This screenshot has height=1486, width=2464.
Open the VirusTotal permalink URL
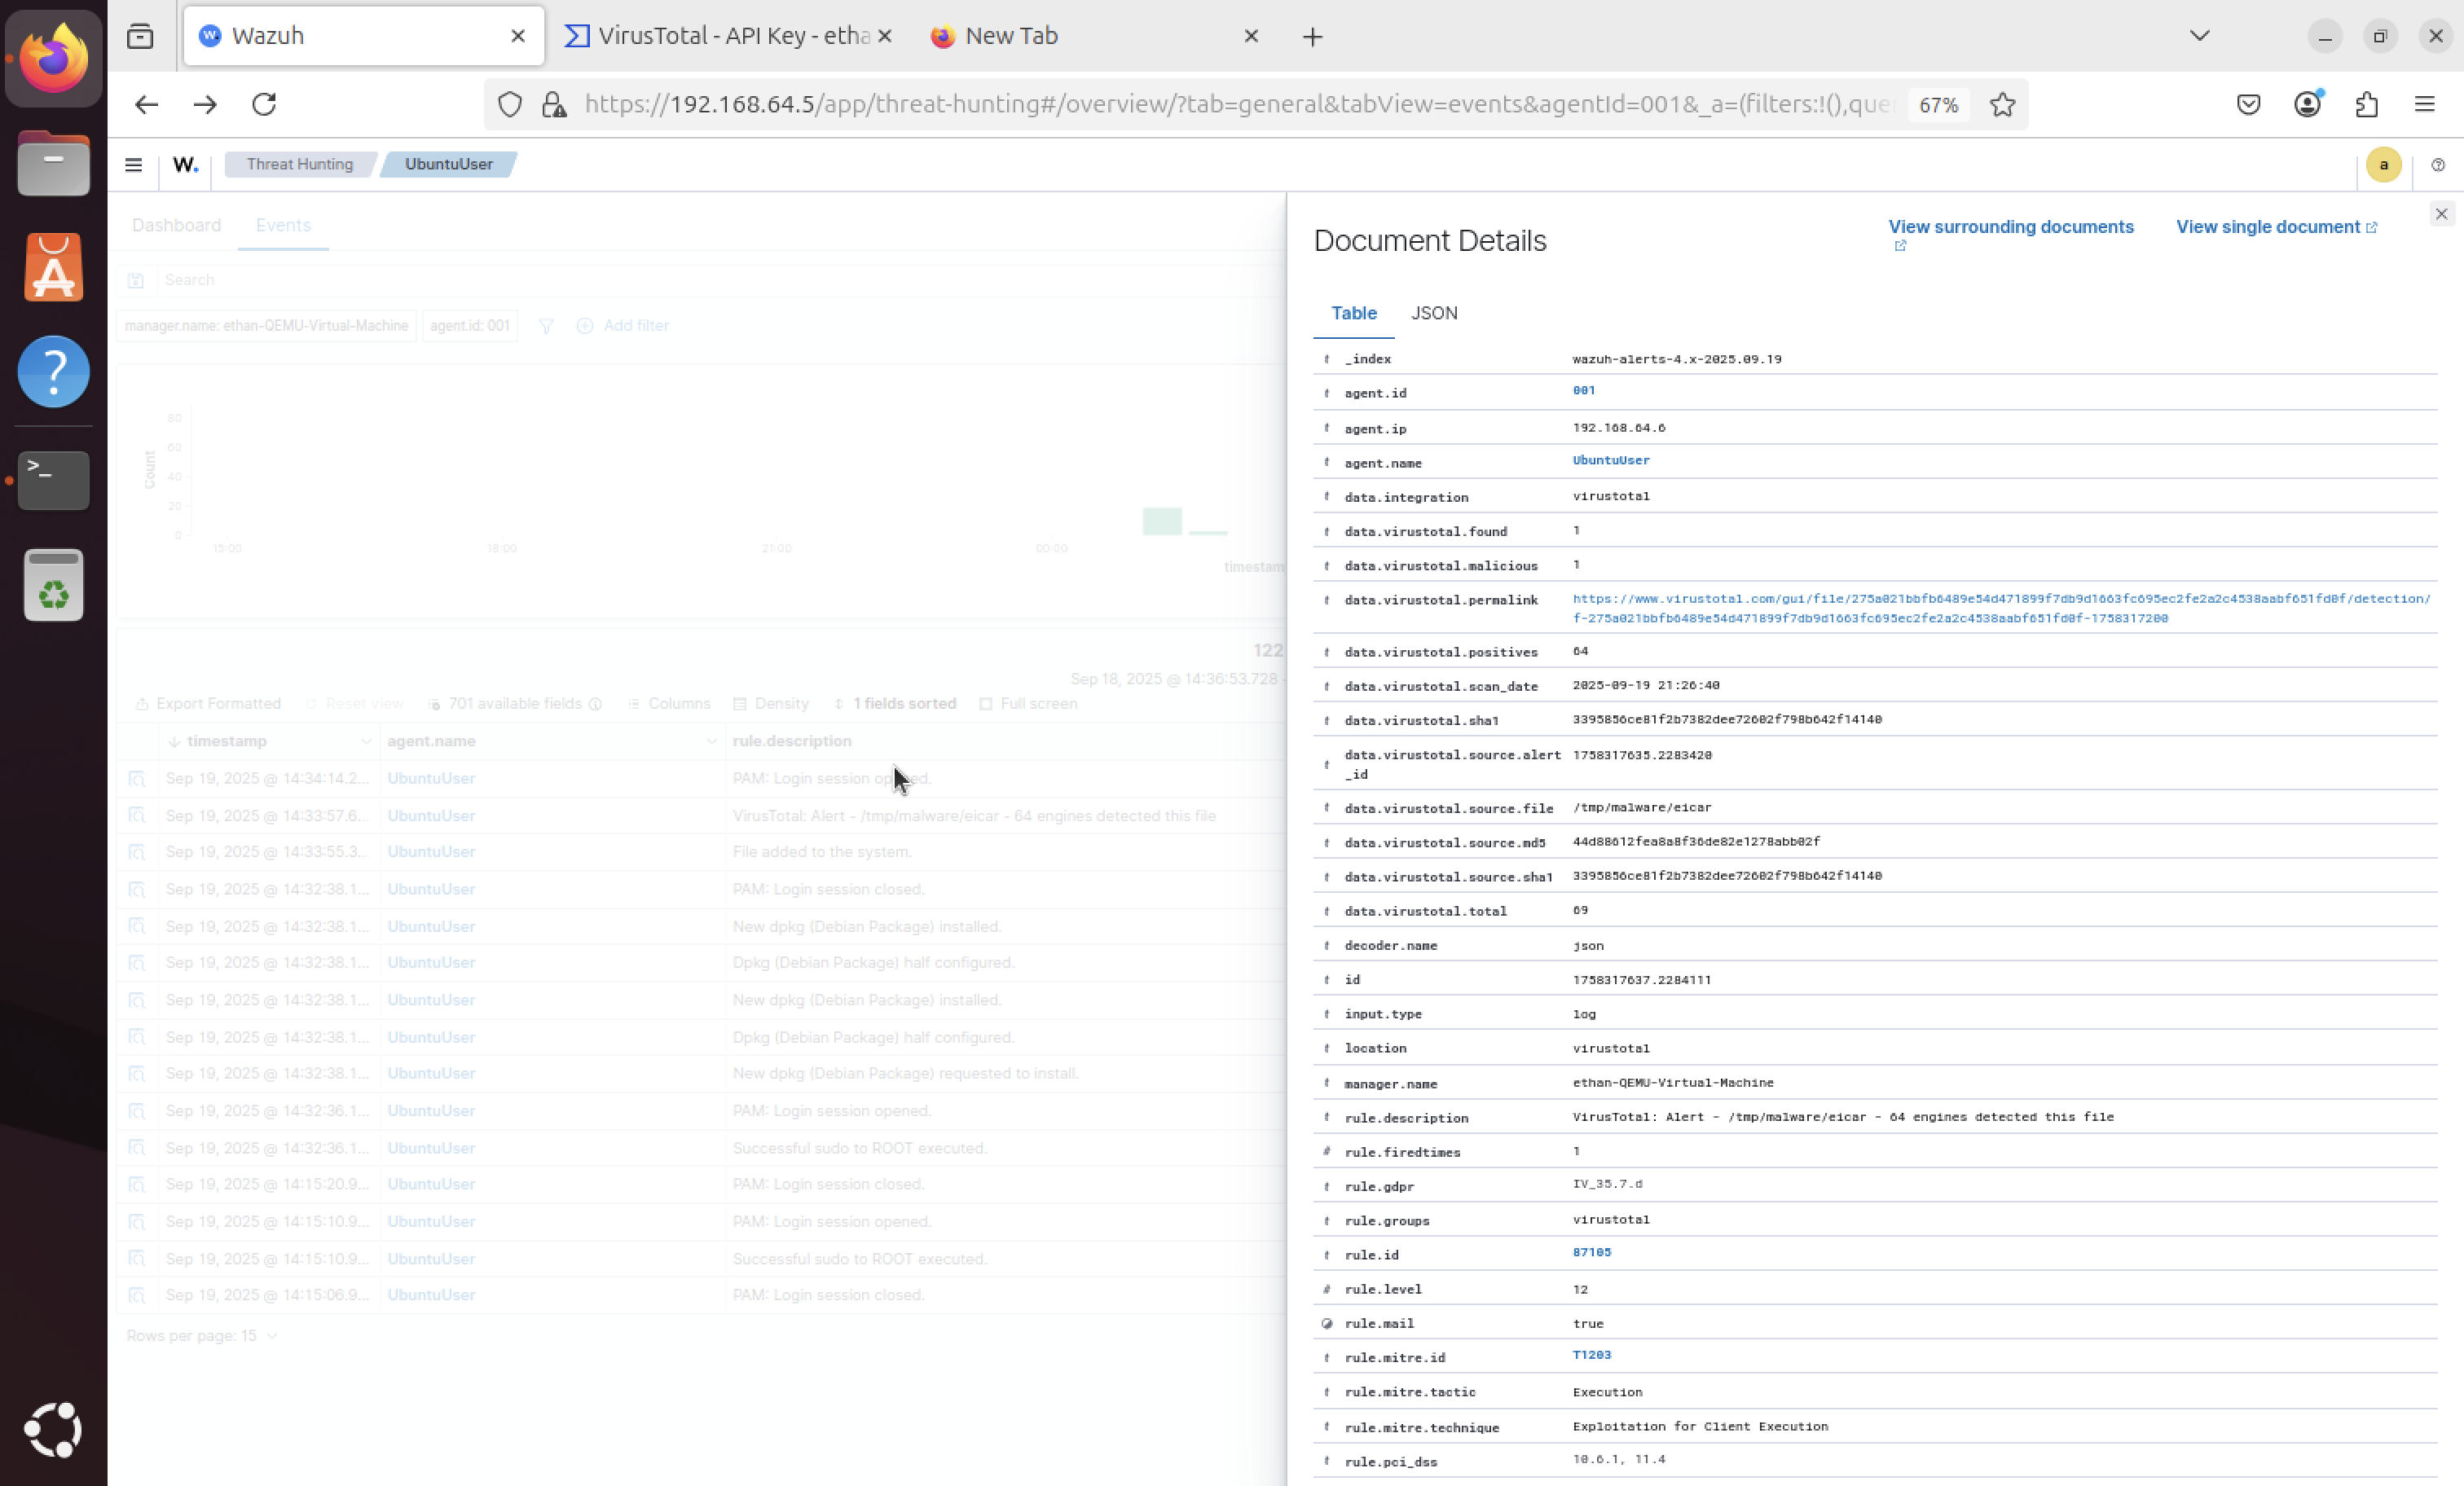coord(2000,598)
